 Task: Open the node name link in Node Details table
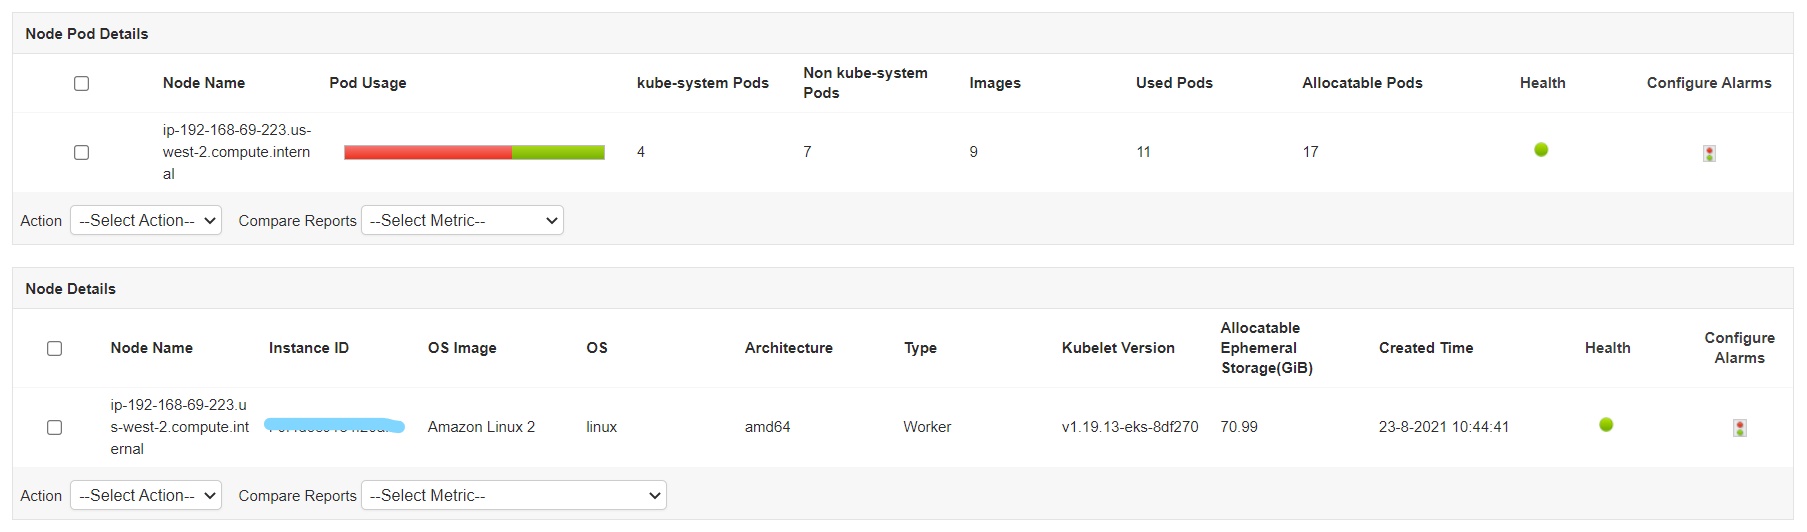[x=179, y=427]
